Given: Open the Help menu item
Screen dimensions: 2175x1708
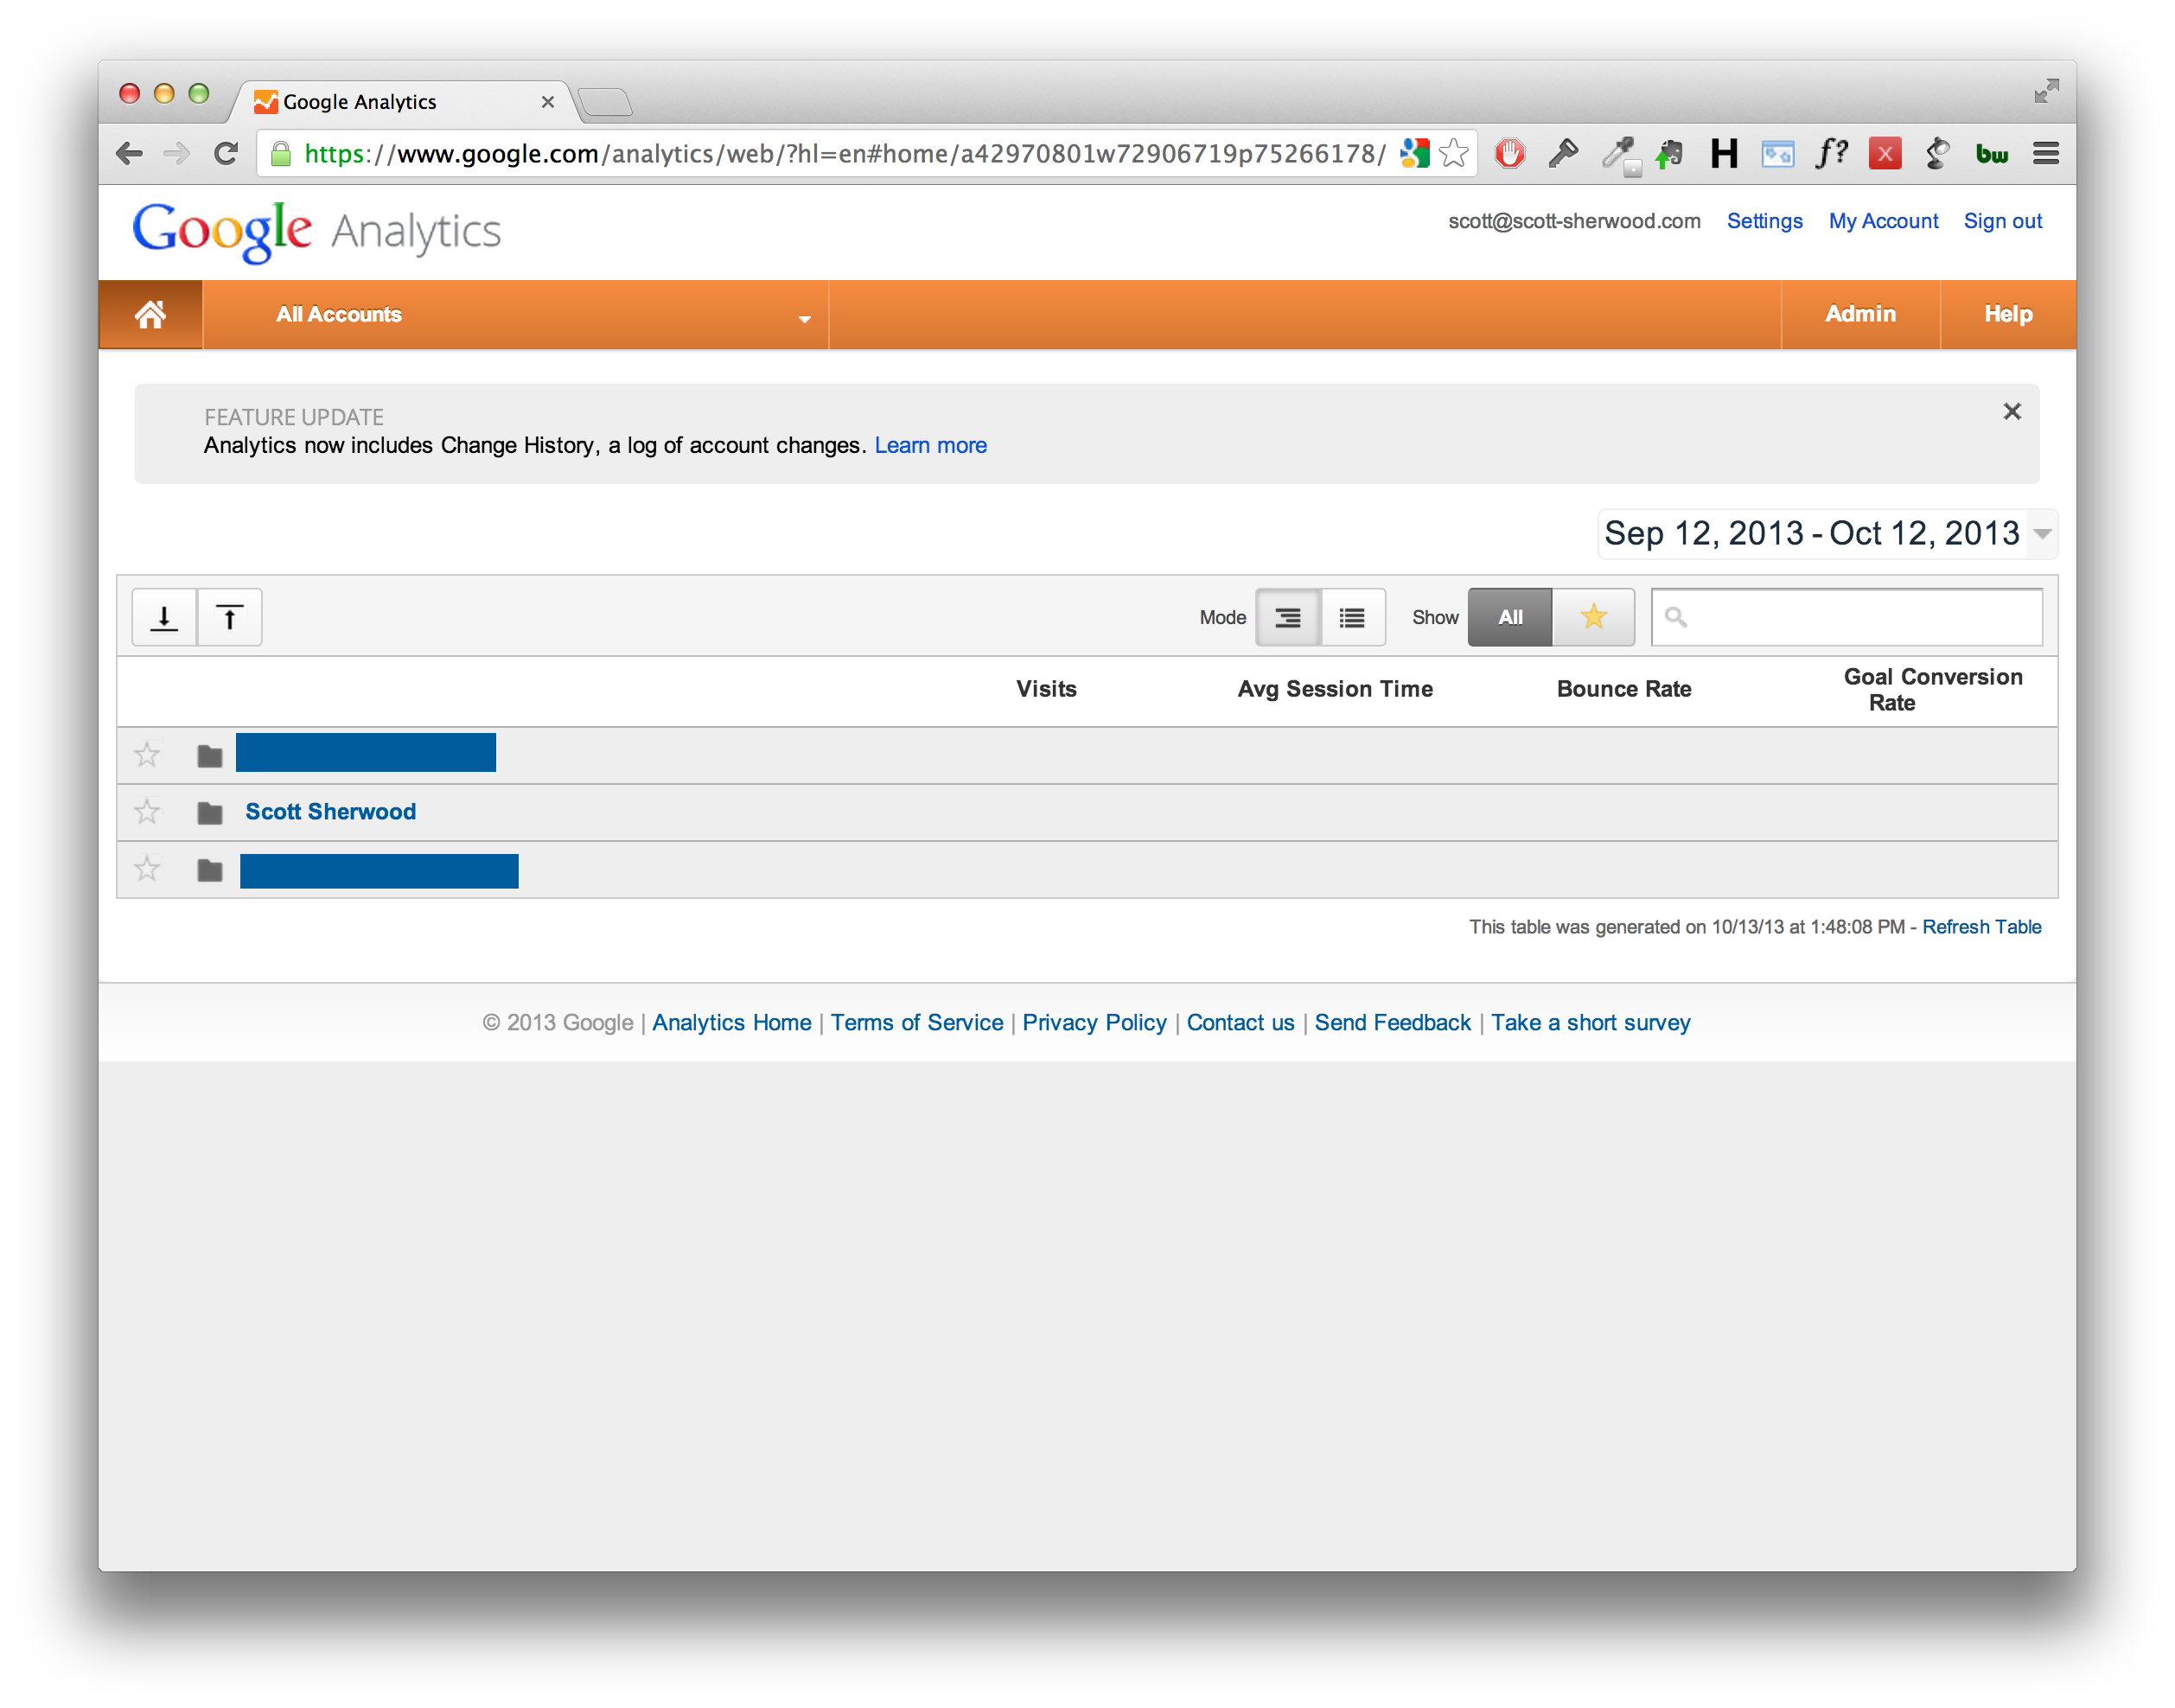Looking at the screenshot, I should [x=2007, y=314].
